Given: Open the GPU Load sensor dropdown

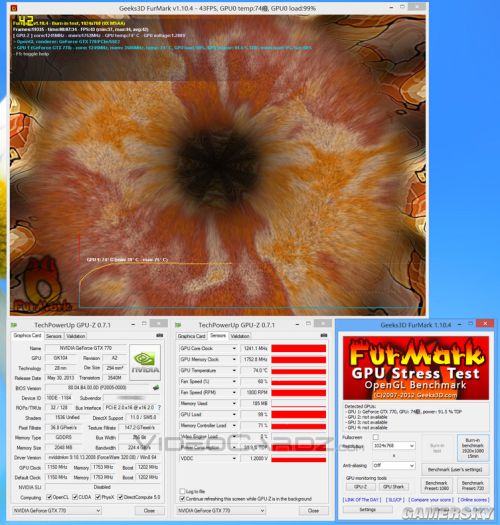Looking at the screenshot, I should pos(234,415).
